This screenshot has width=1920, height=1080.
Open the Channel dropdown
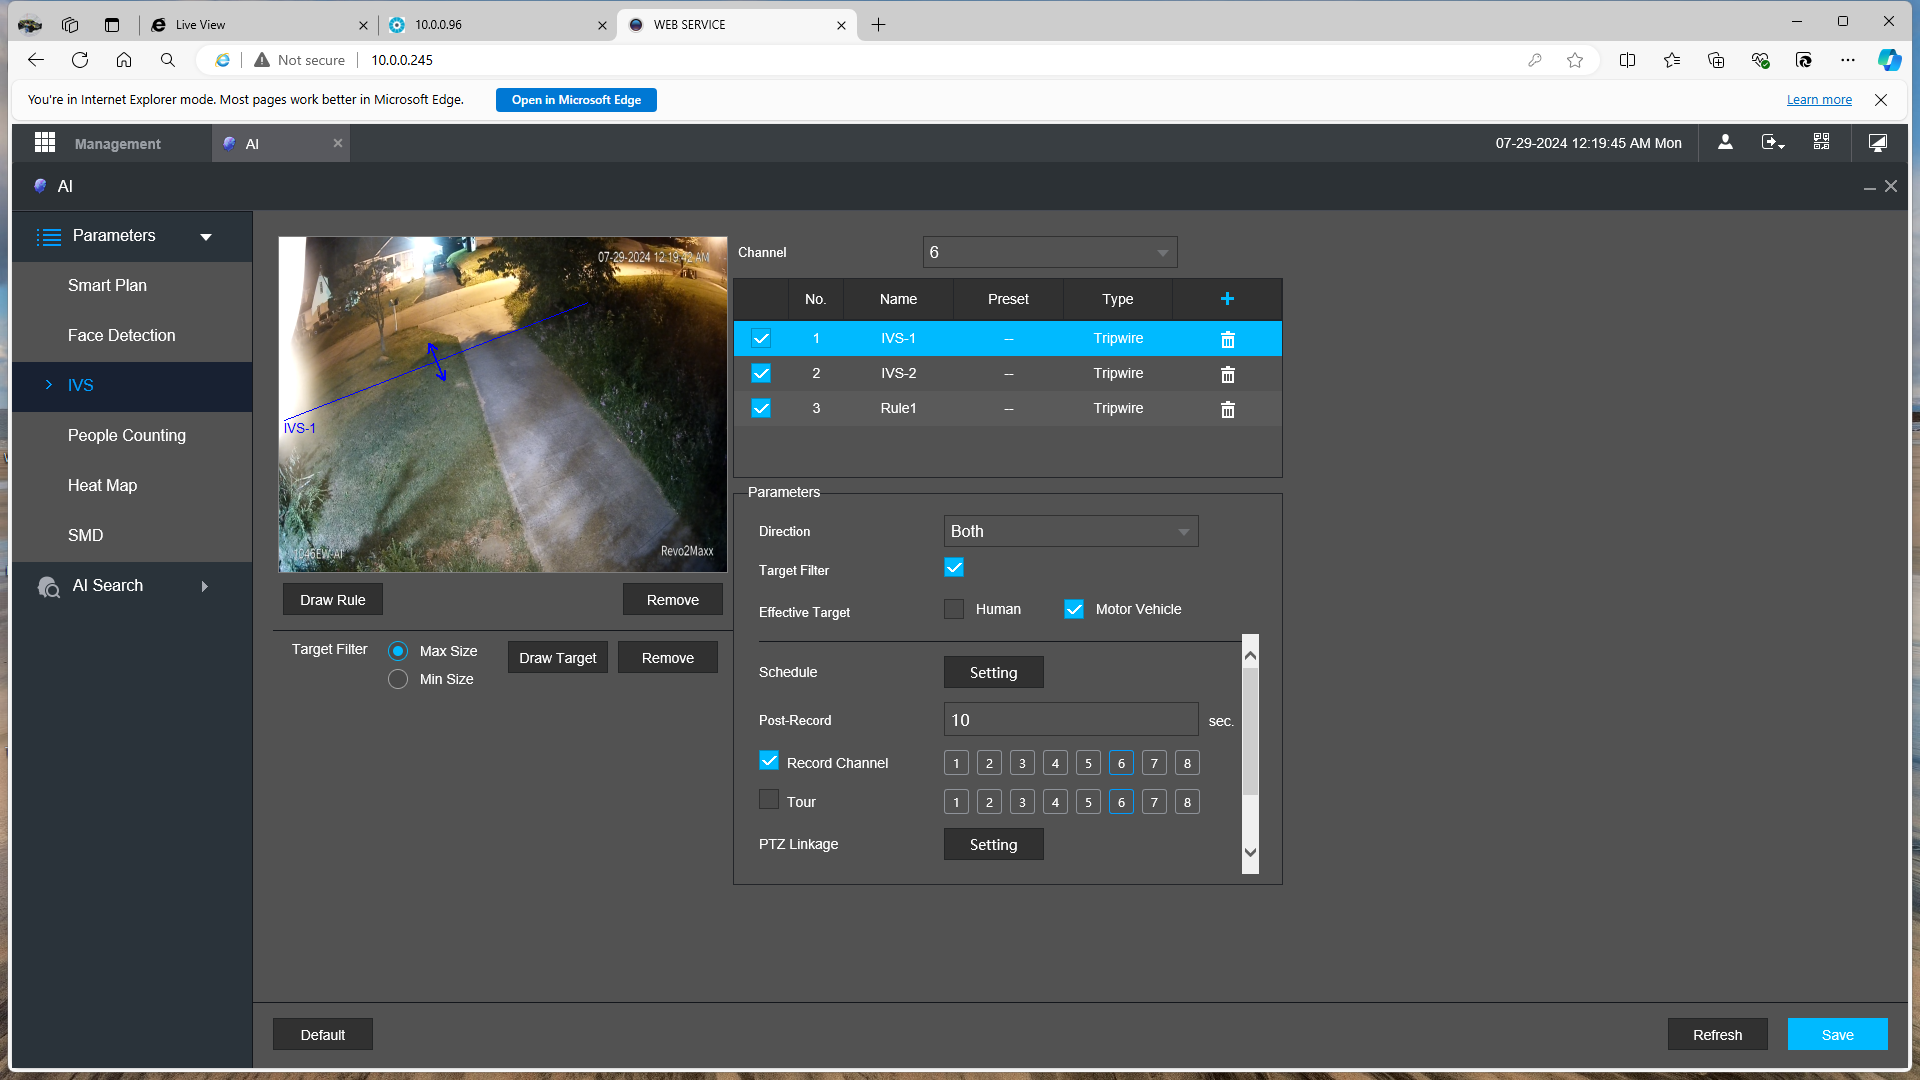pyautogui.click(x=1050, y=252)
